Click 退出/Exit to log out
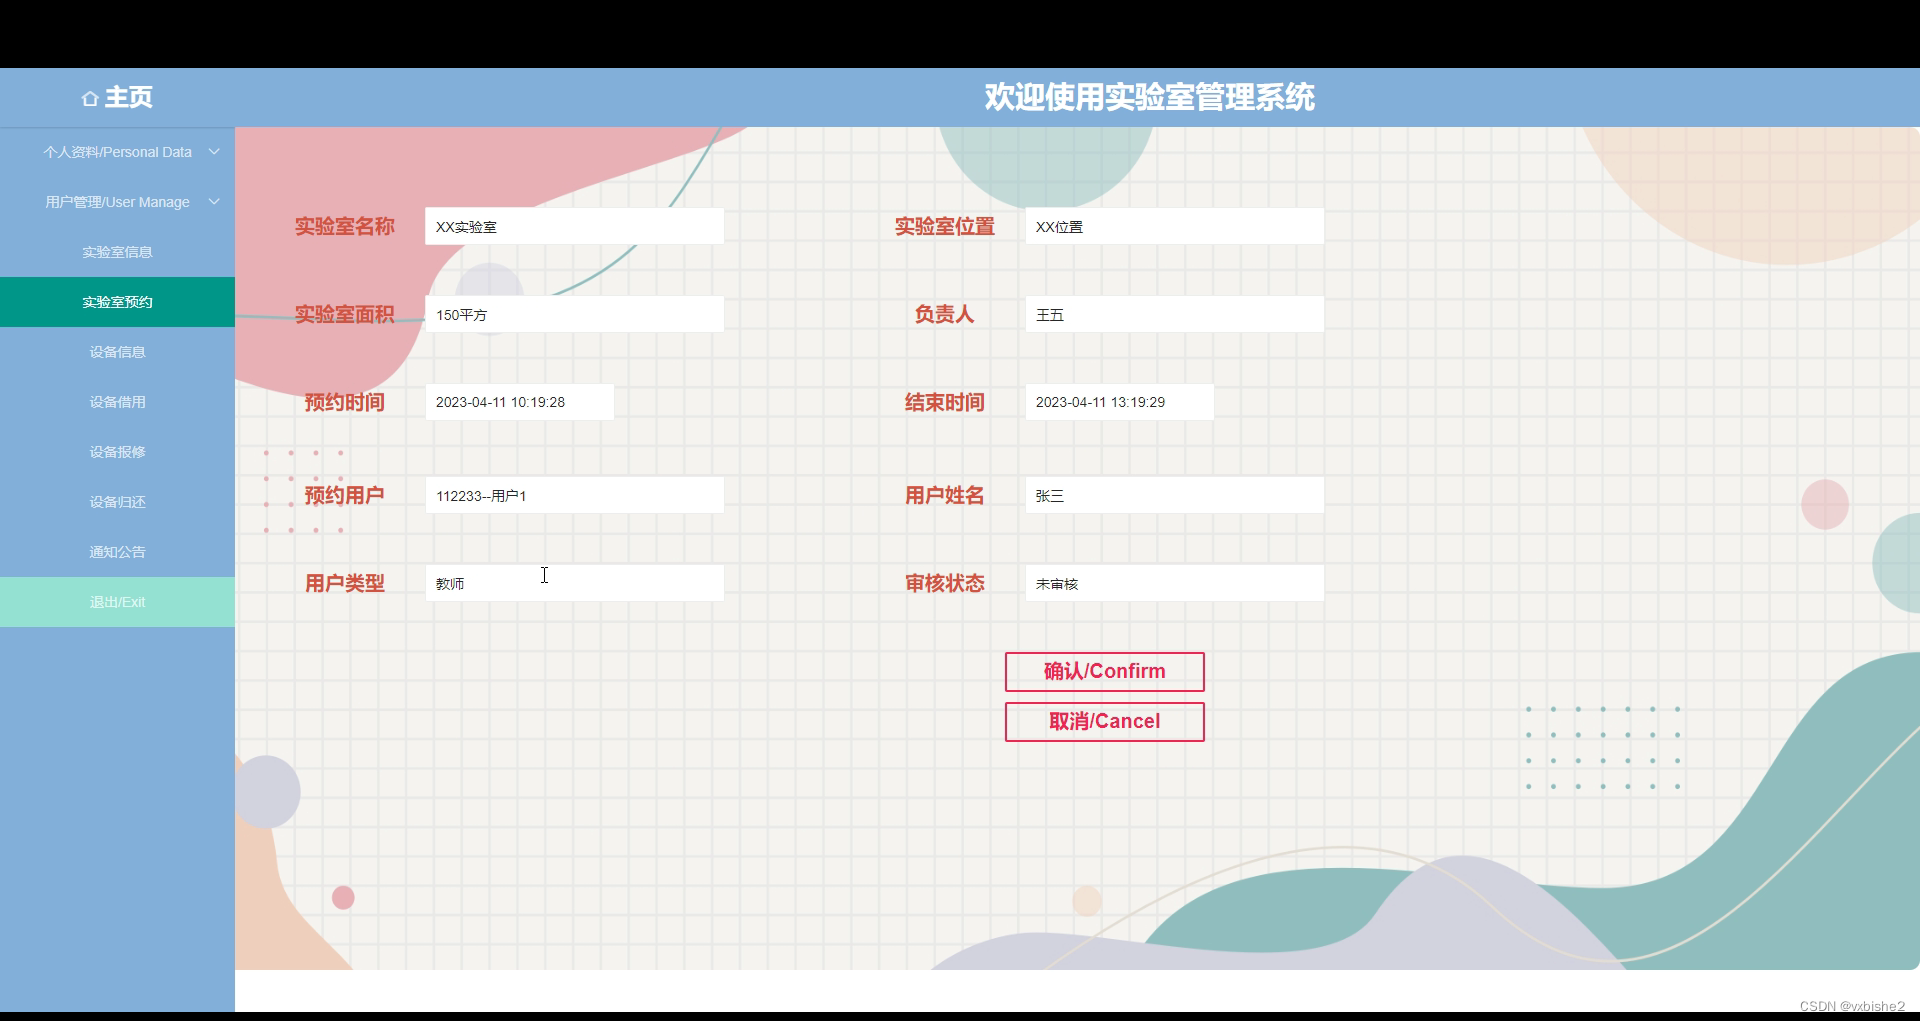Viewport: 1920px width, 1021px height. point(117,602)
